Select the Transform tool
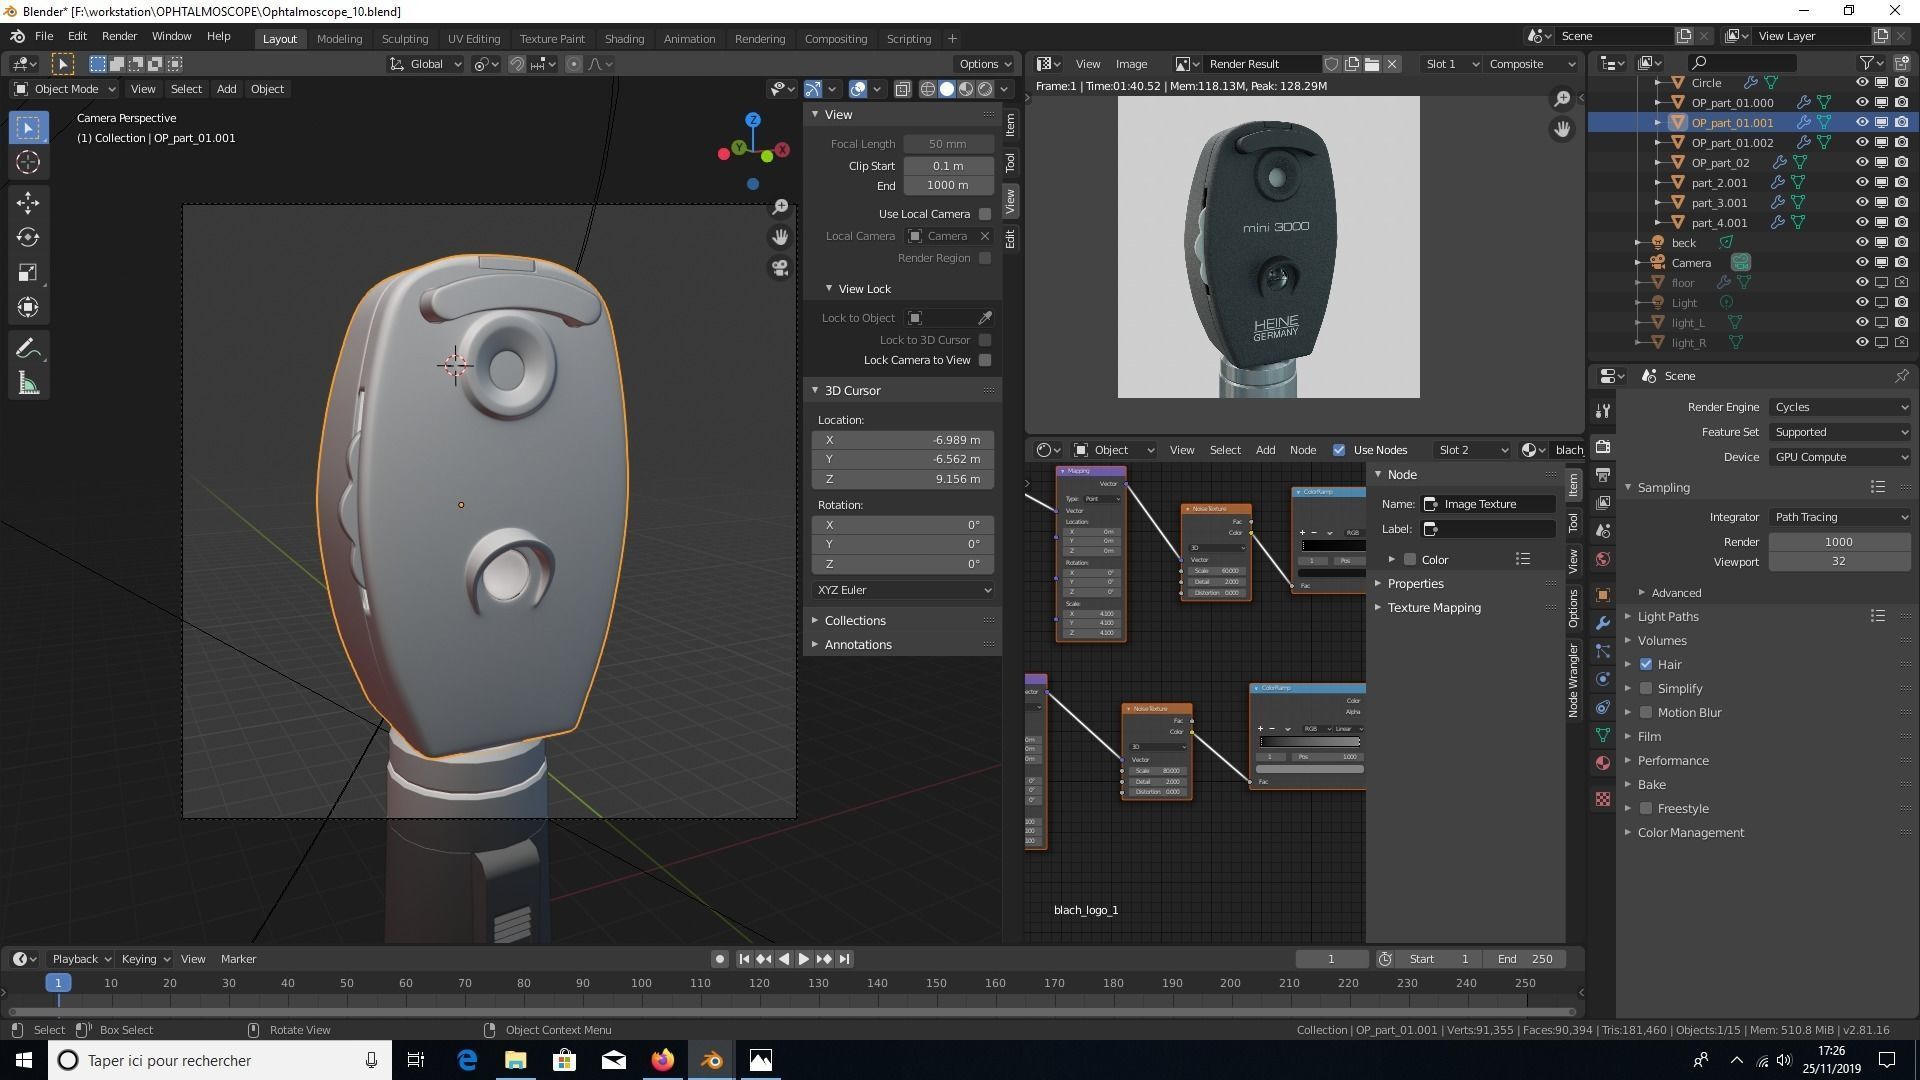The width and height of the screenshot is (1920, 1080). coord(28,307)
